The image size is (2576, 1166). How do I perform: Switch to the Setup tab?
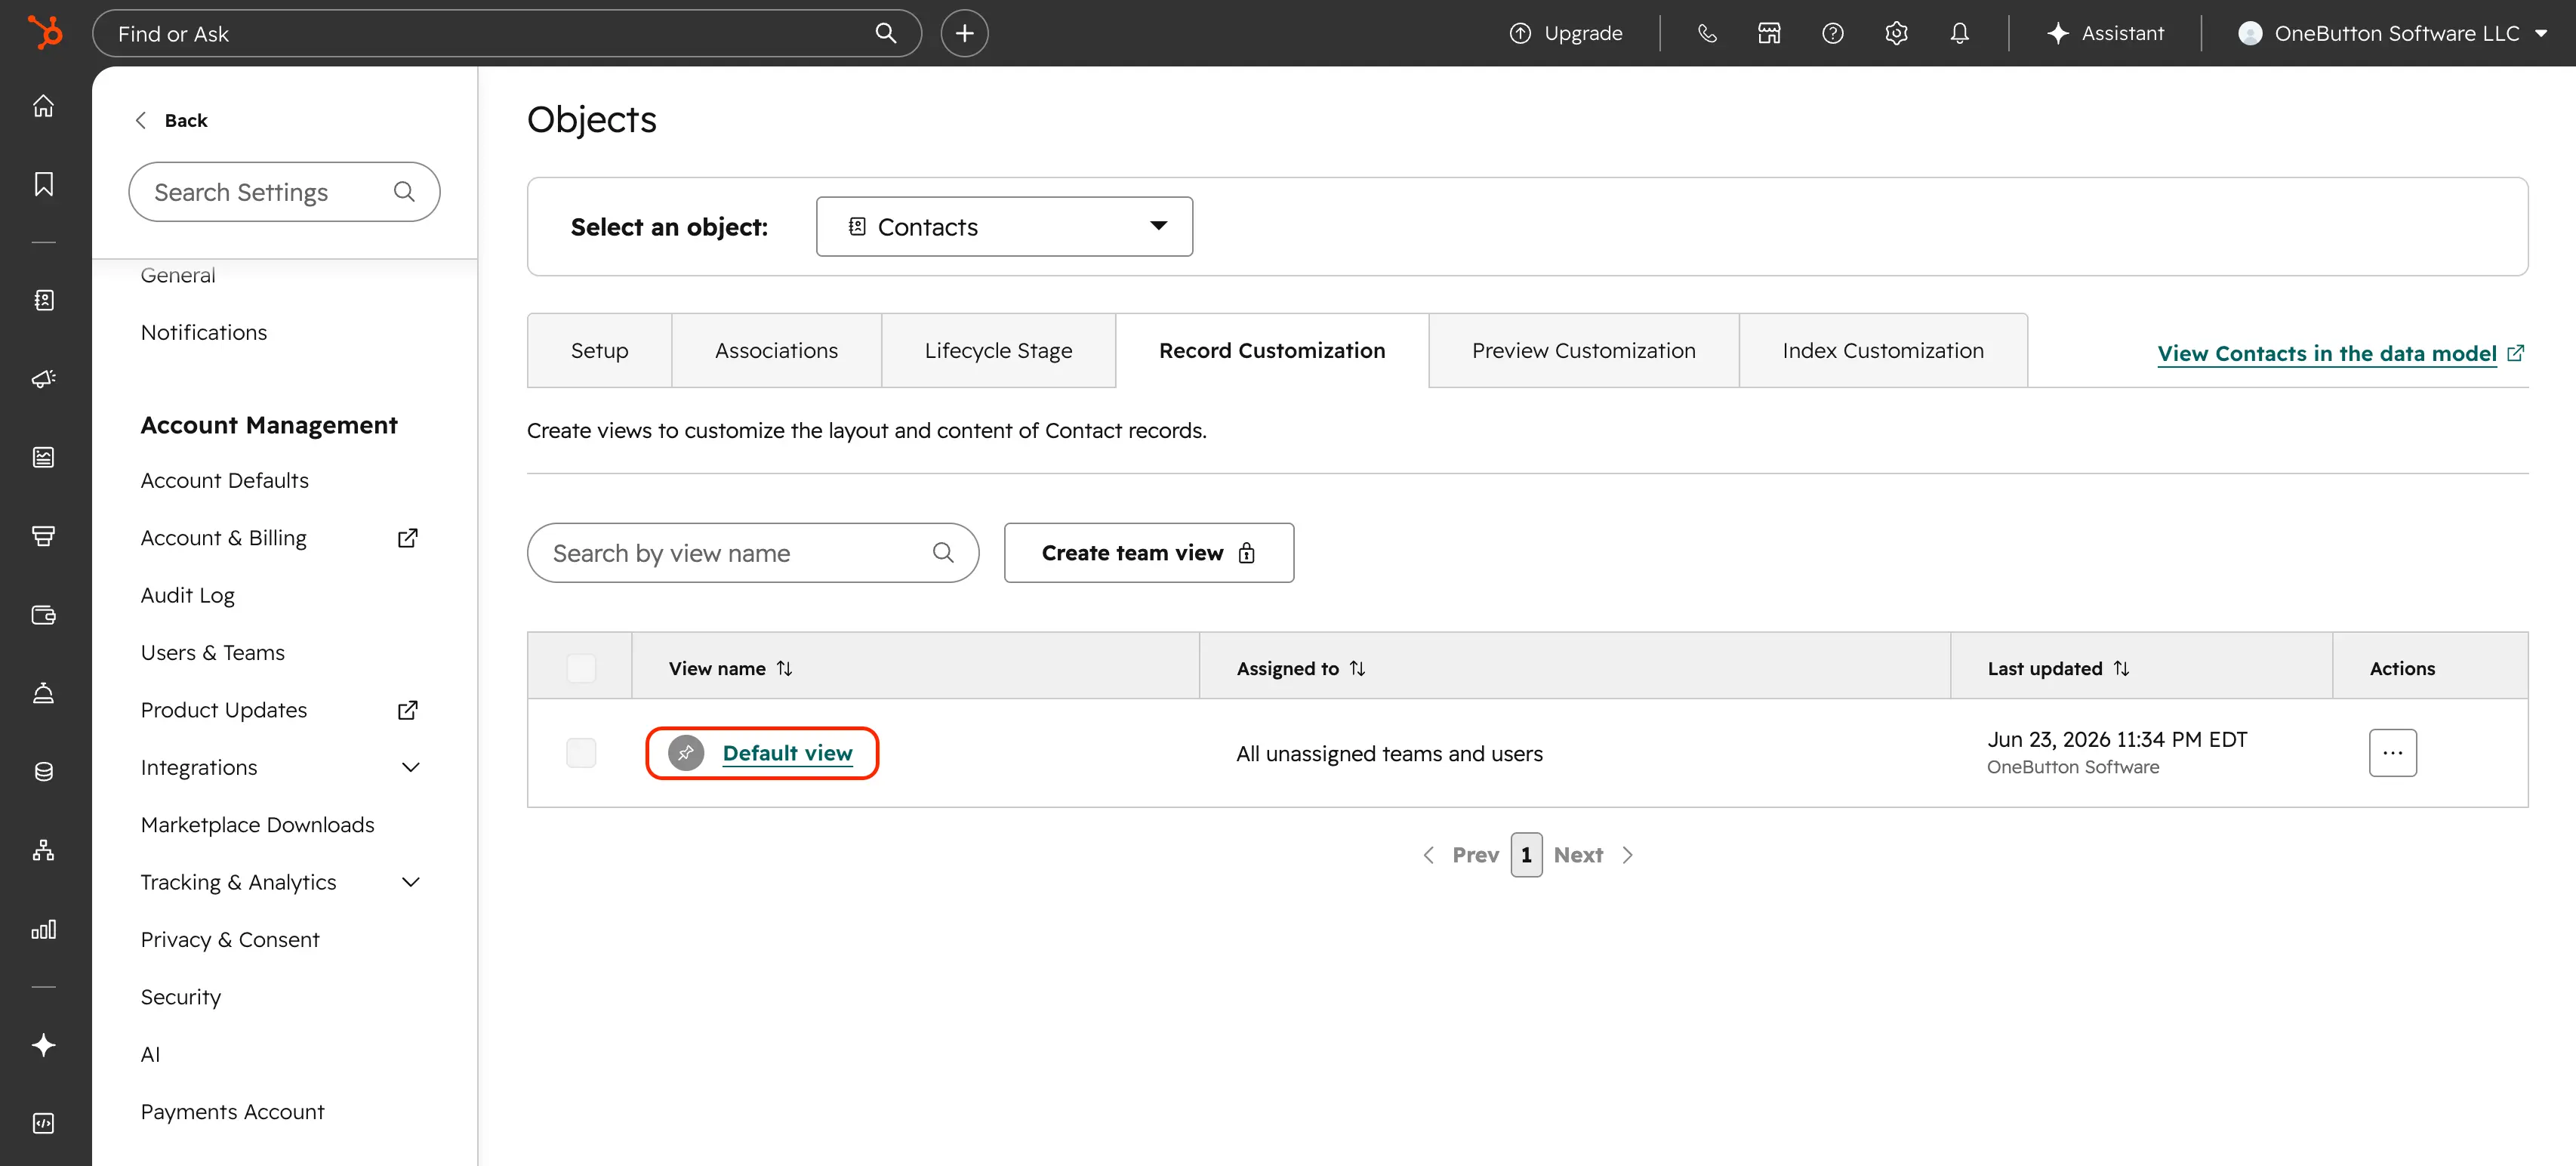coord(599,351)
